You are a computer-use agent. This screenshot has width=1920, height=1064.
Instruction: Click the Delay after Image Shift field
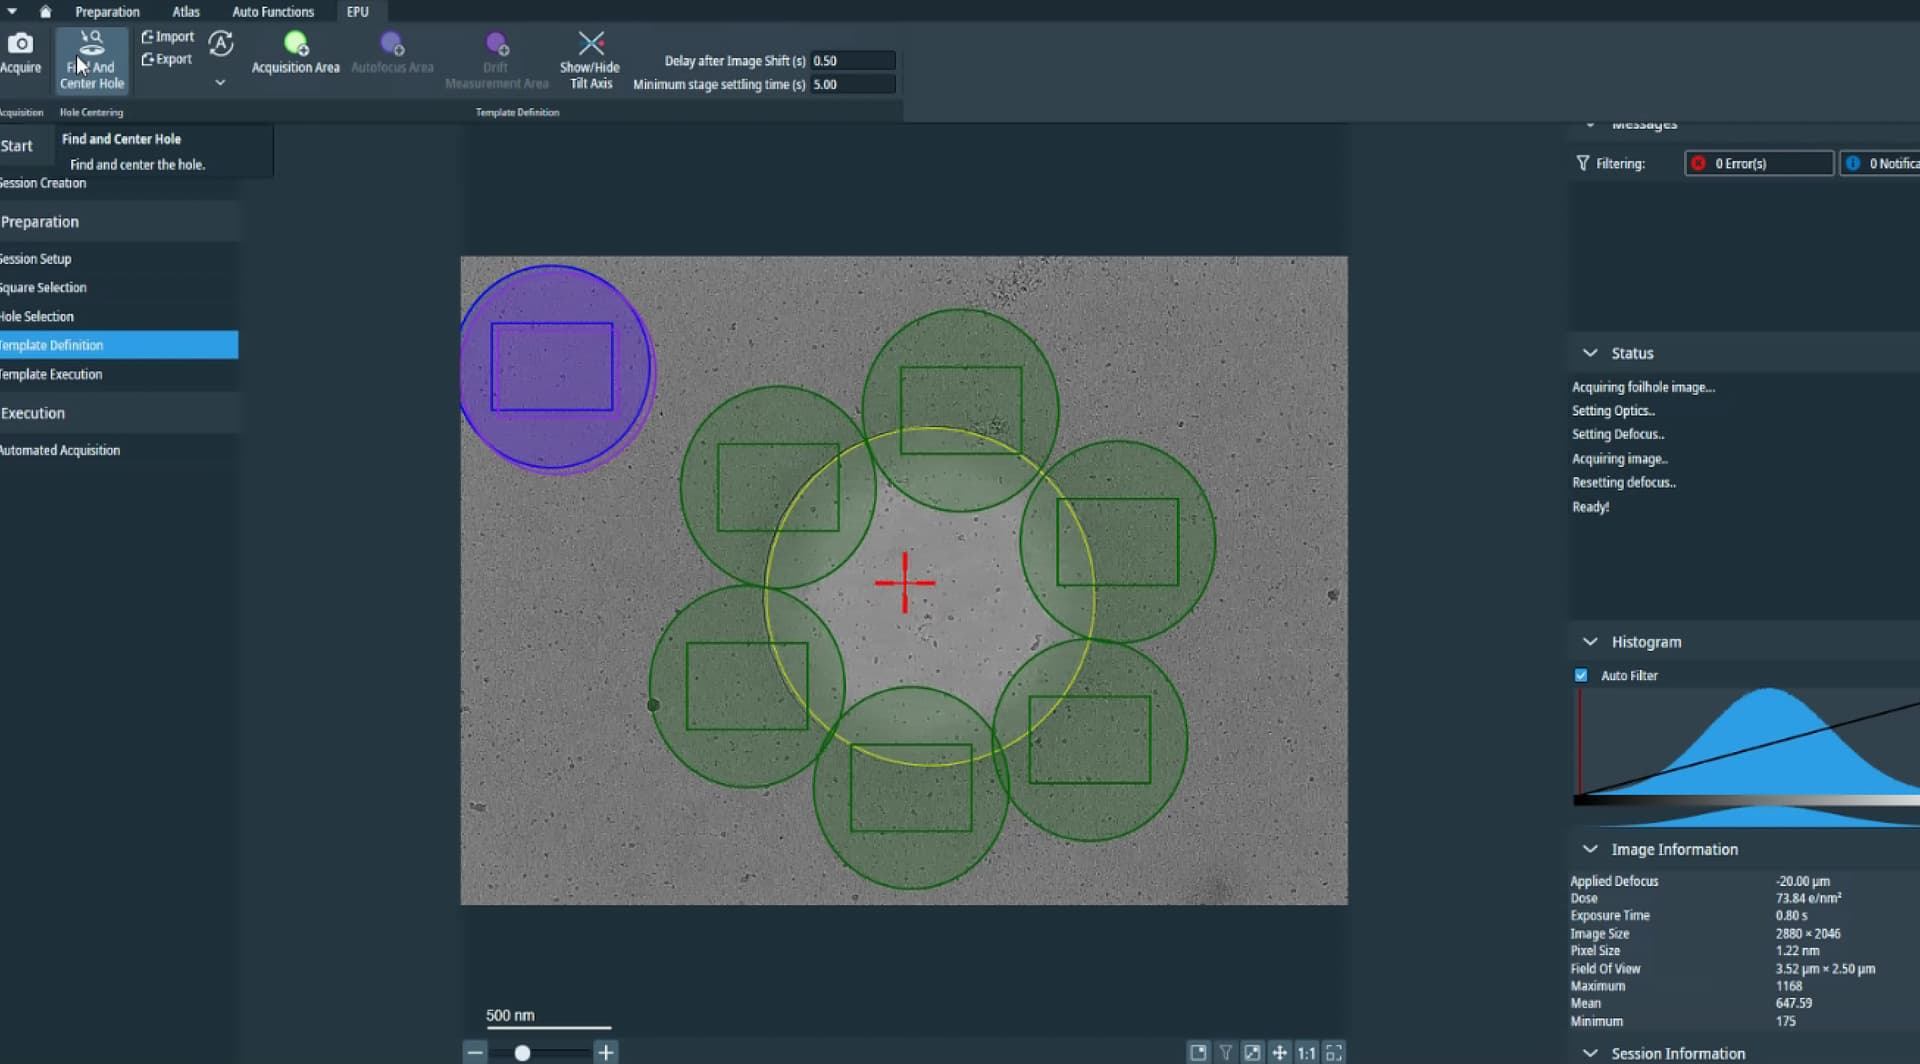tap(852, 61)
